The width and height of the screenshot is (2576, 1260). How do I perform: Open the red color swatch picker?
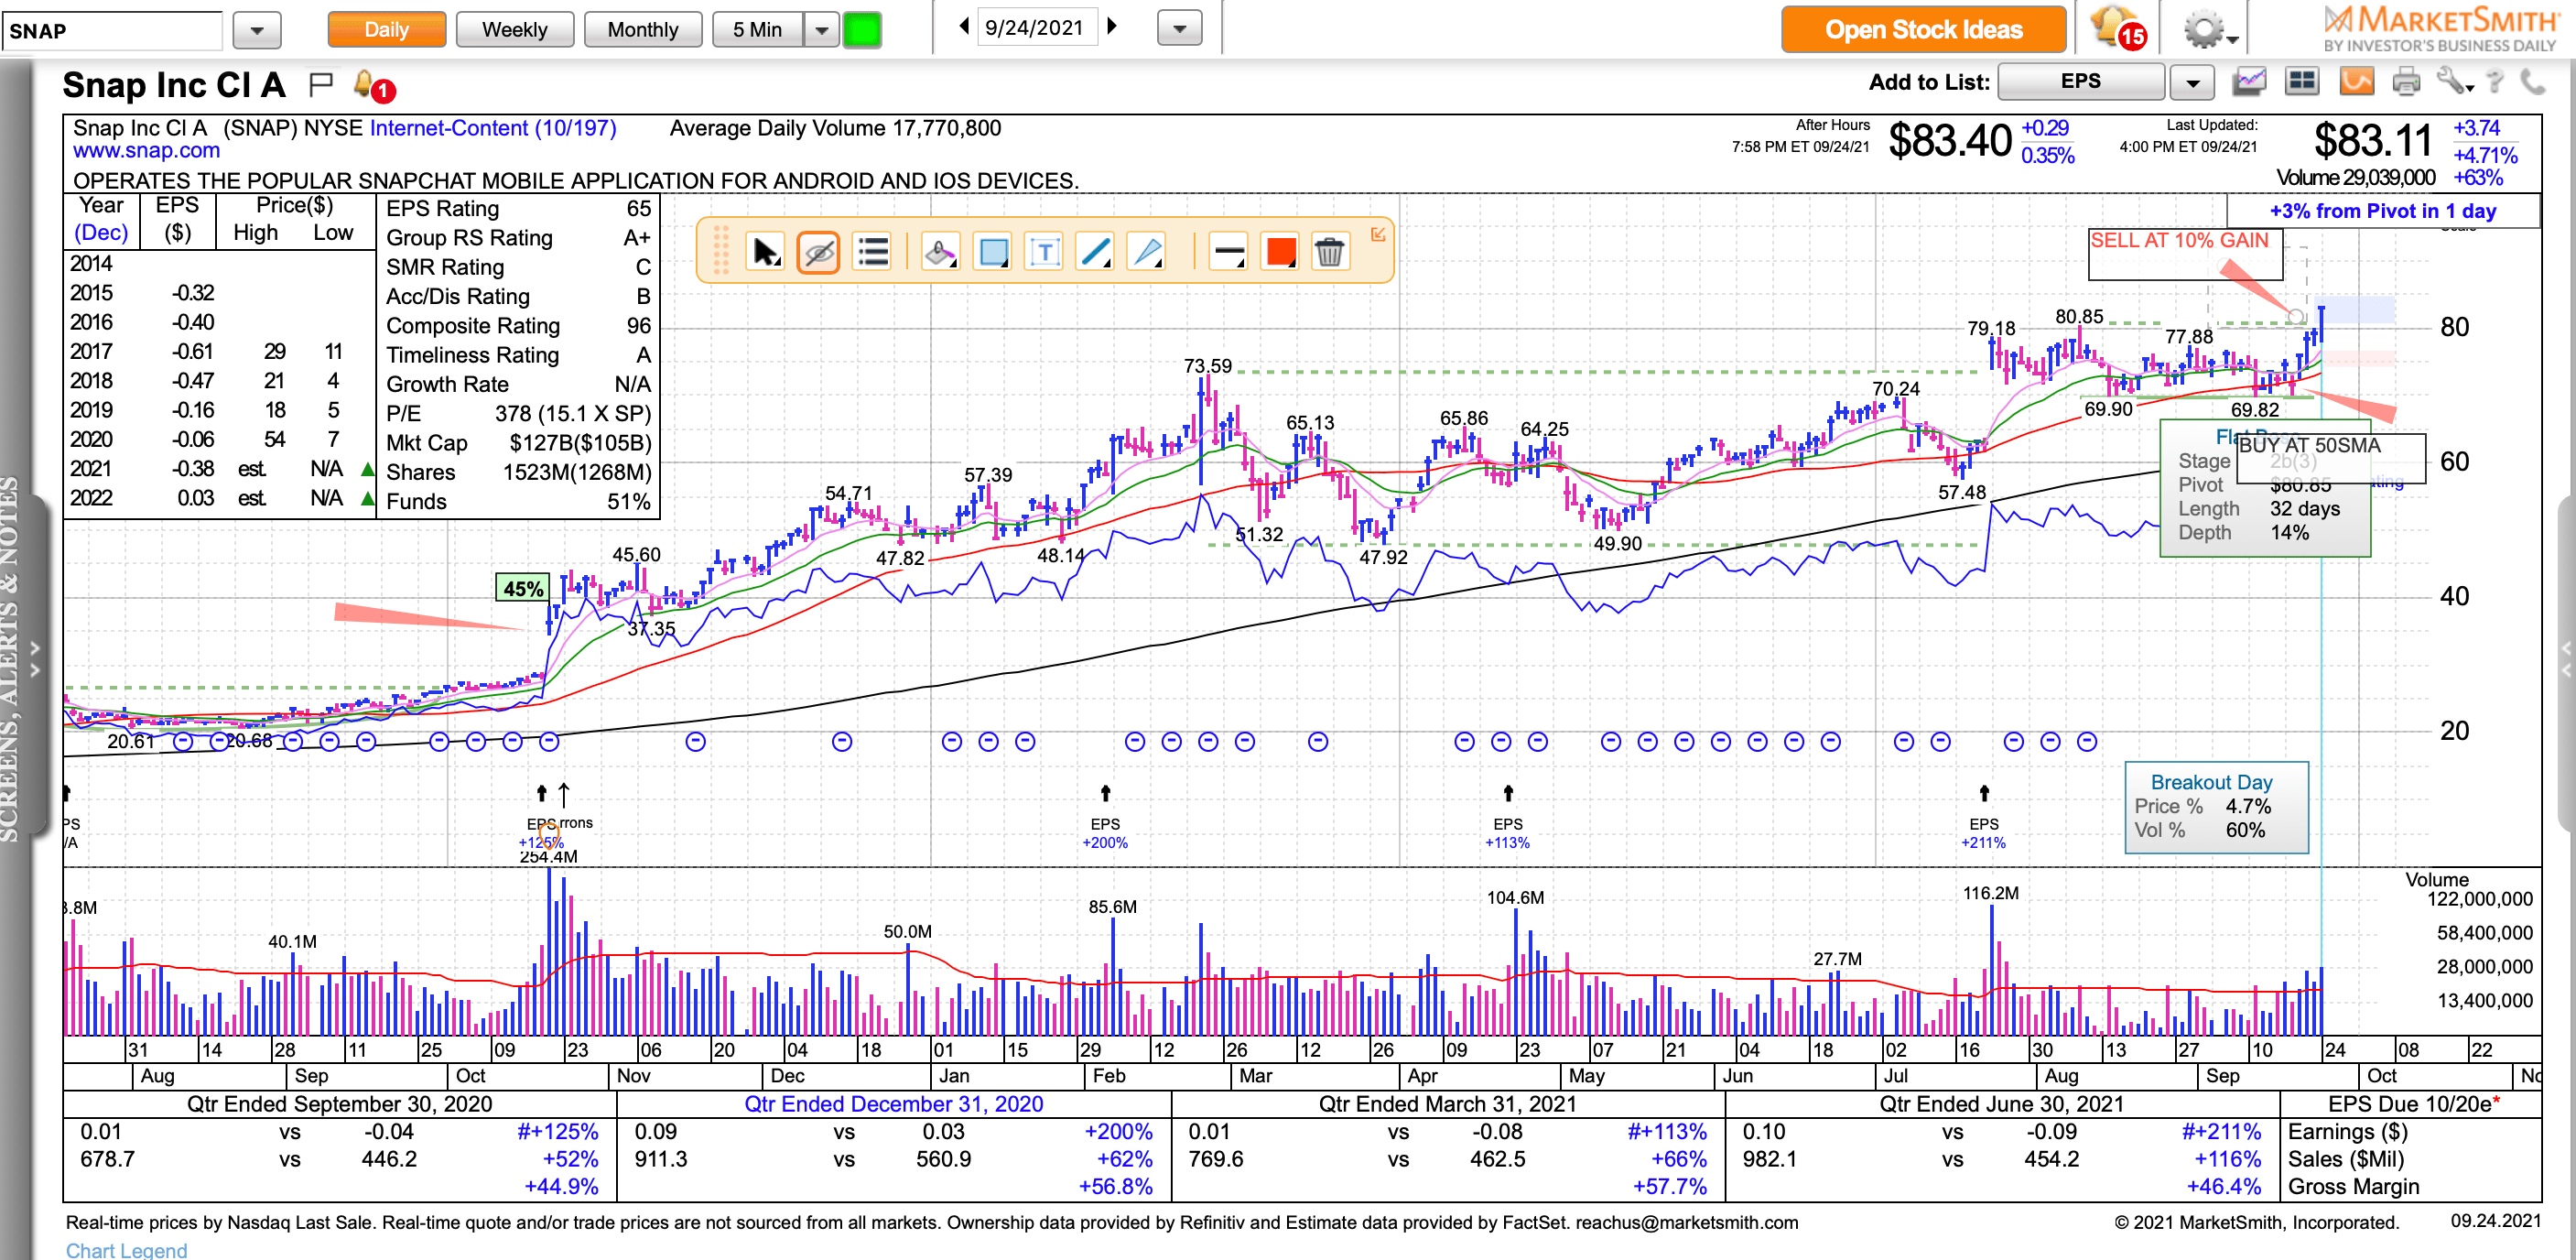(x=1280, y=252)
